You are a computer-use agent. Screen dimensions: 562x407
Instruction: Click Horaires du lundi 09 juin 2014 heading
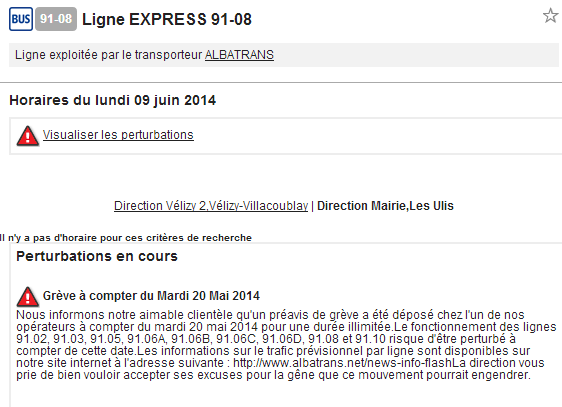click(113, 100)
